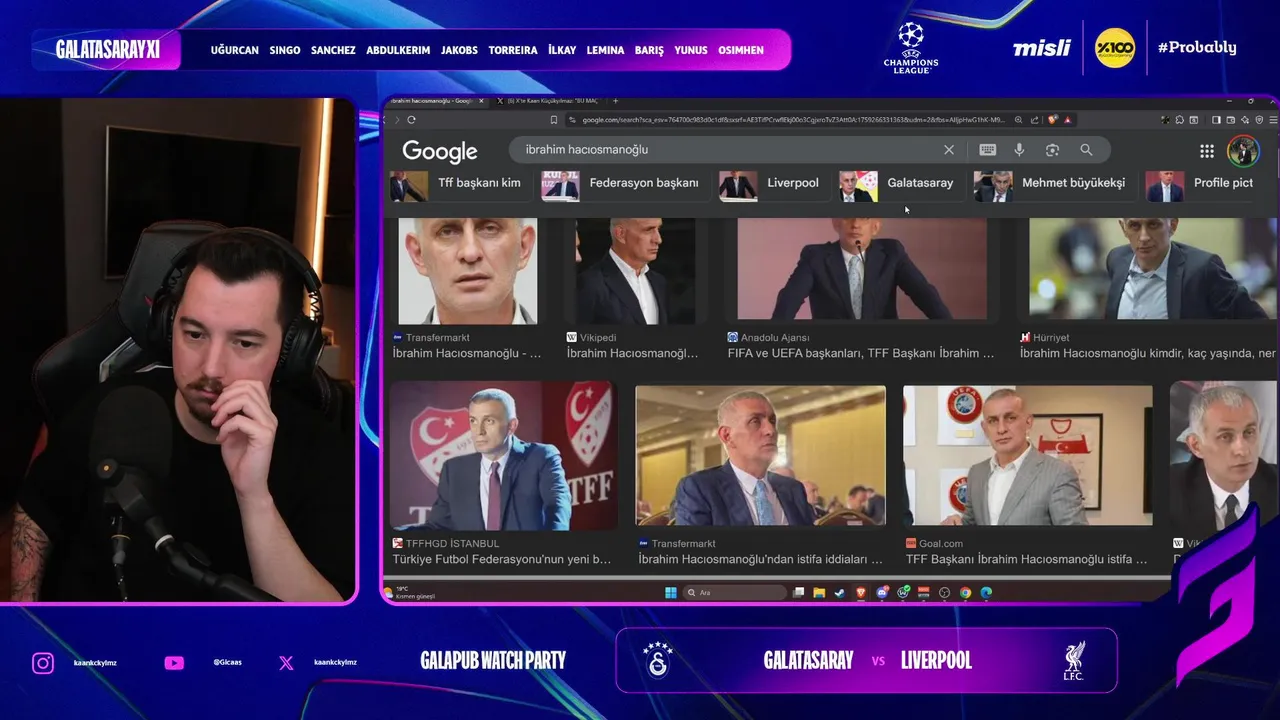Switch to ibrahim hacıosmanoğlu Google tab
Screen dimensions: 1280x720
click(430, 101)
